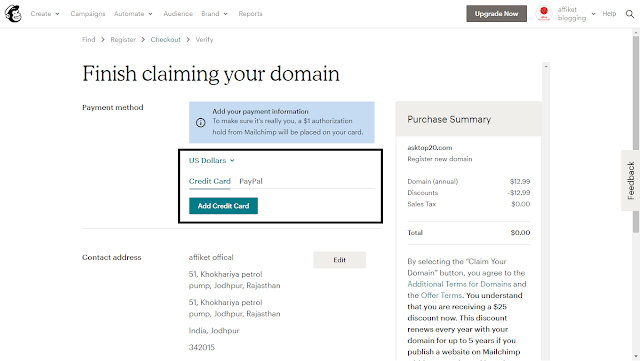Switch to the PayPal tab
640x361 pixels.
(251, 181)
